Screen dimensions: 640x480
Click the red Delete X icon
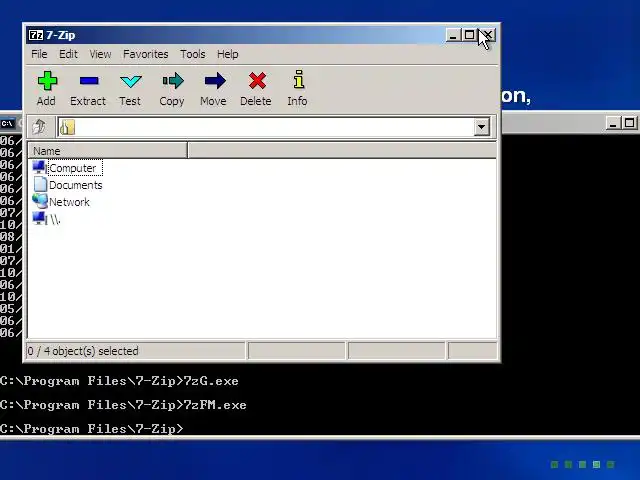pyautogui.click(x=257, y=81)
